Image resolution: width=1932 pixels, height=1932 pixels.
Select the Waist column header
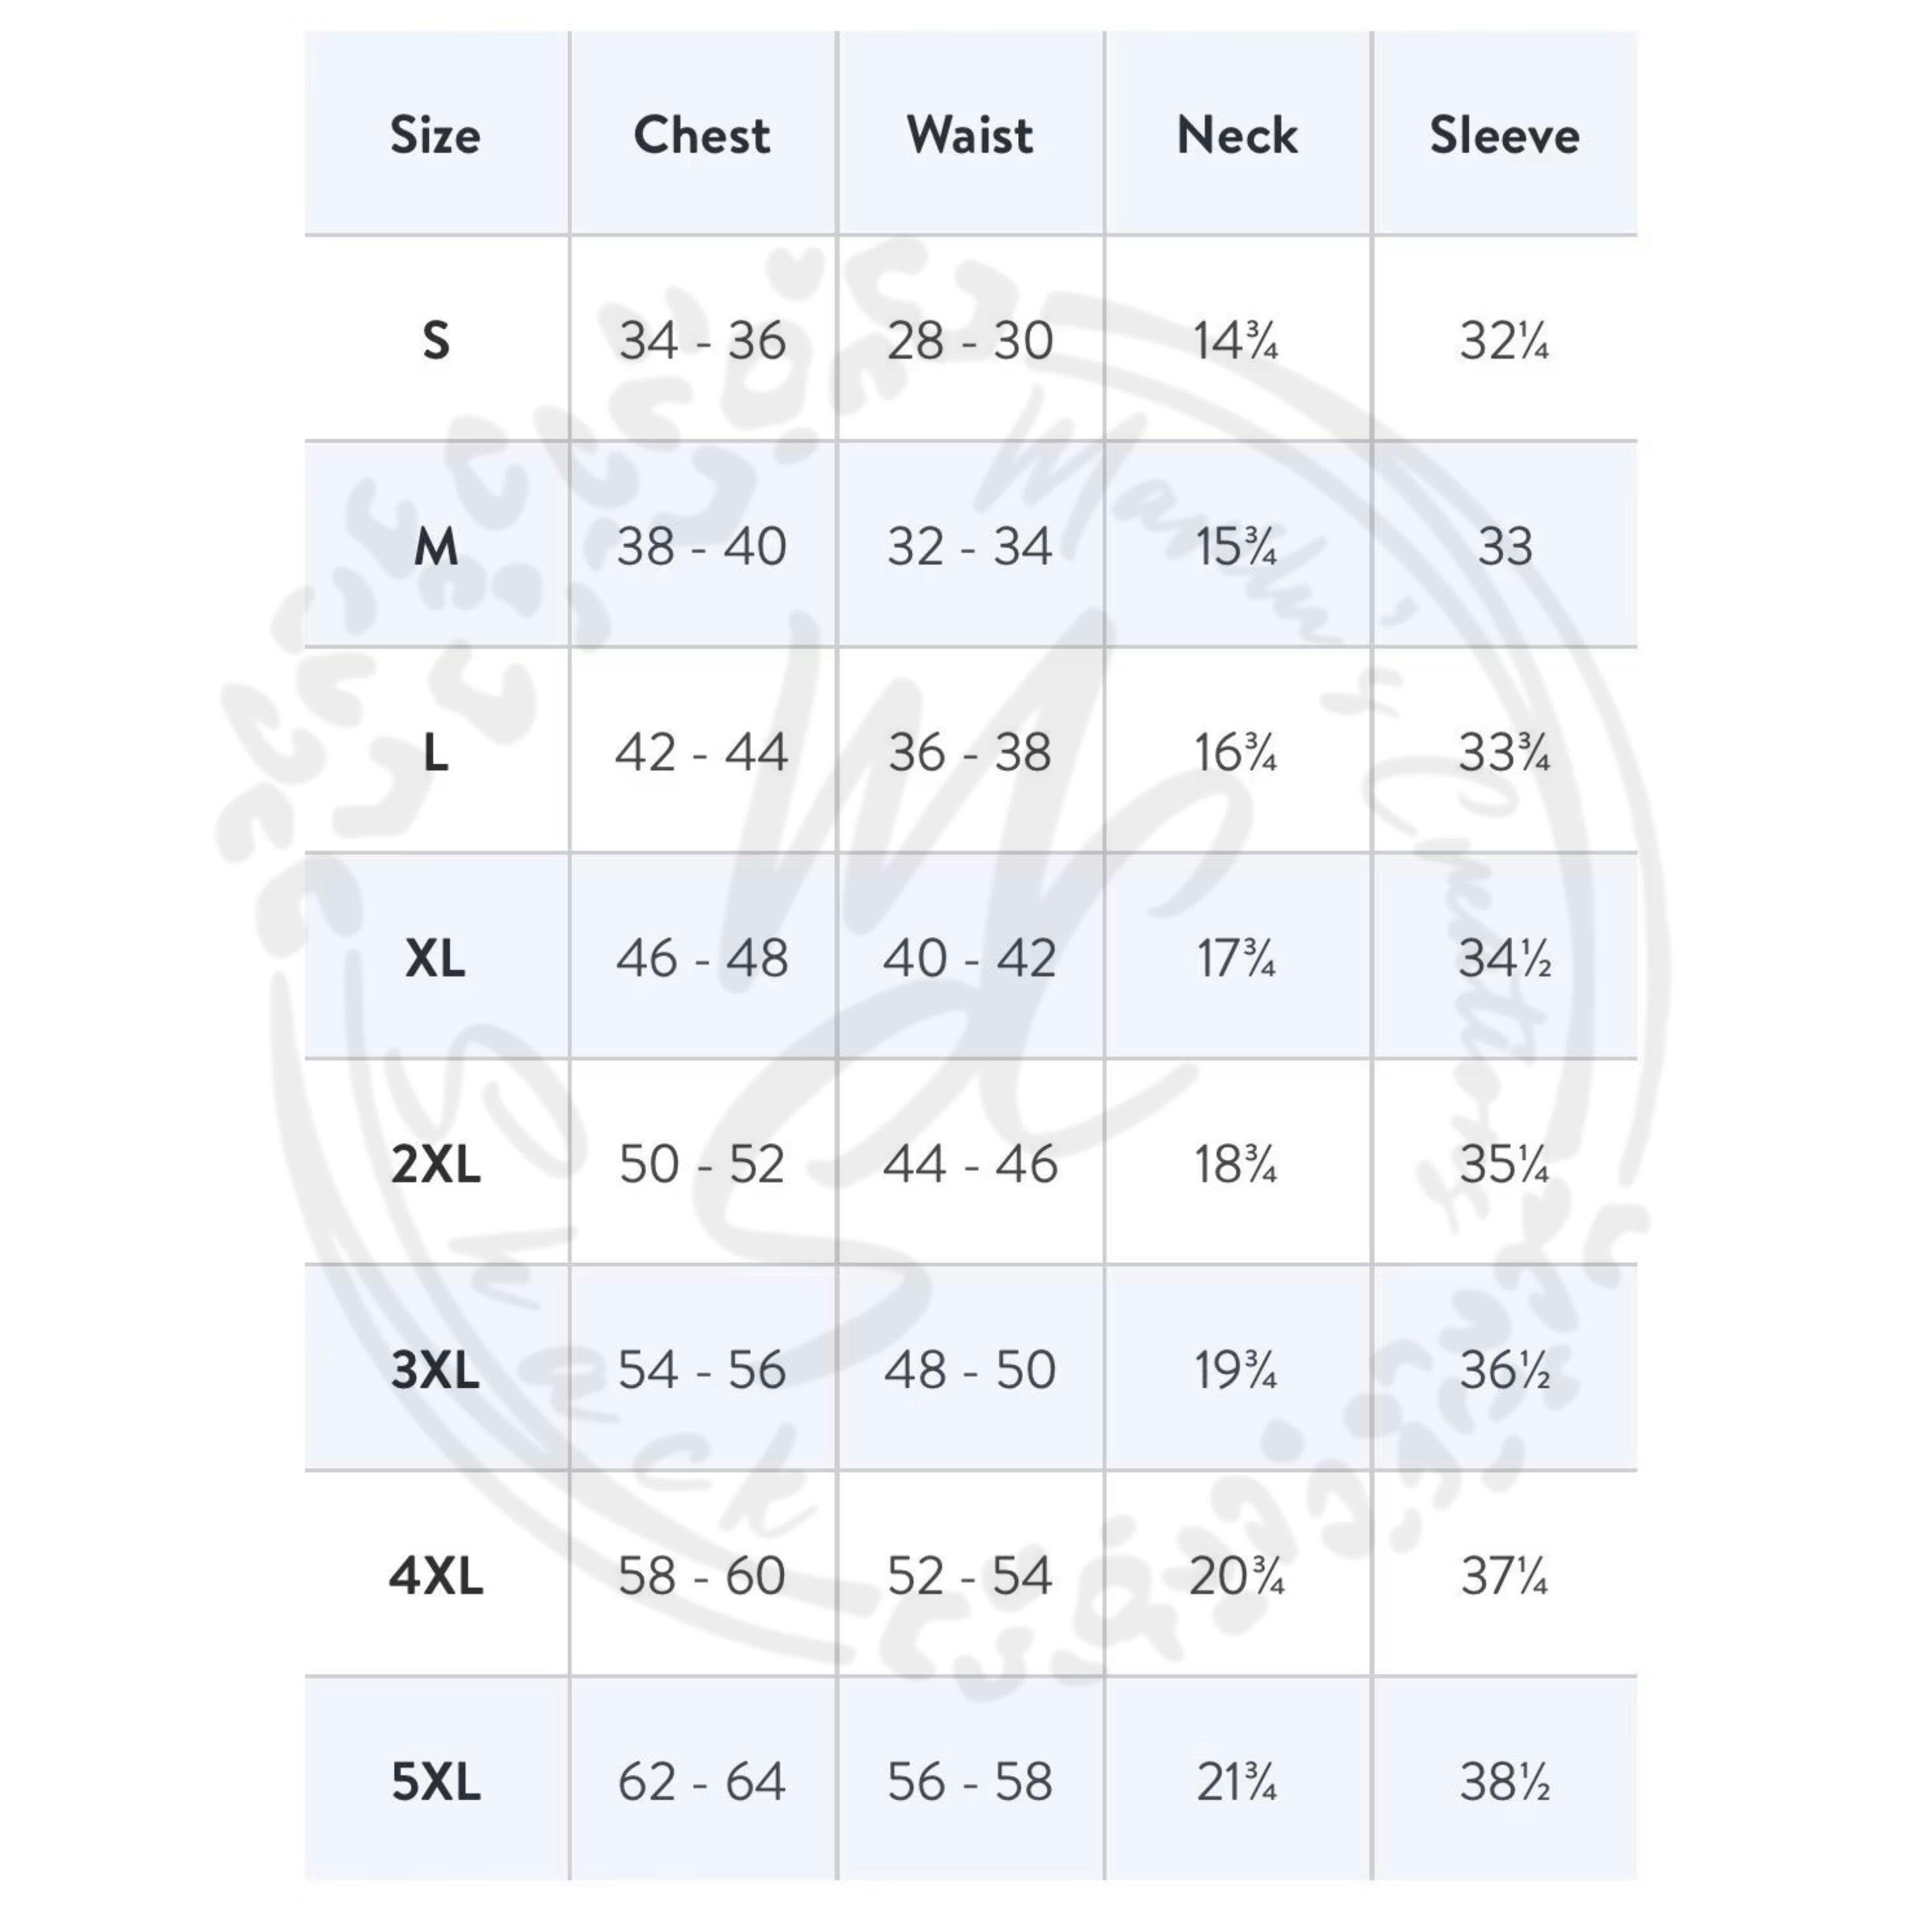[x=970, y=135]
